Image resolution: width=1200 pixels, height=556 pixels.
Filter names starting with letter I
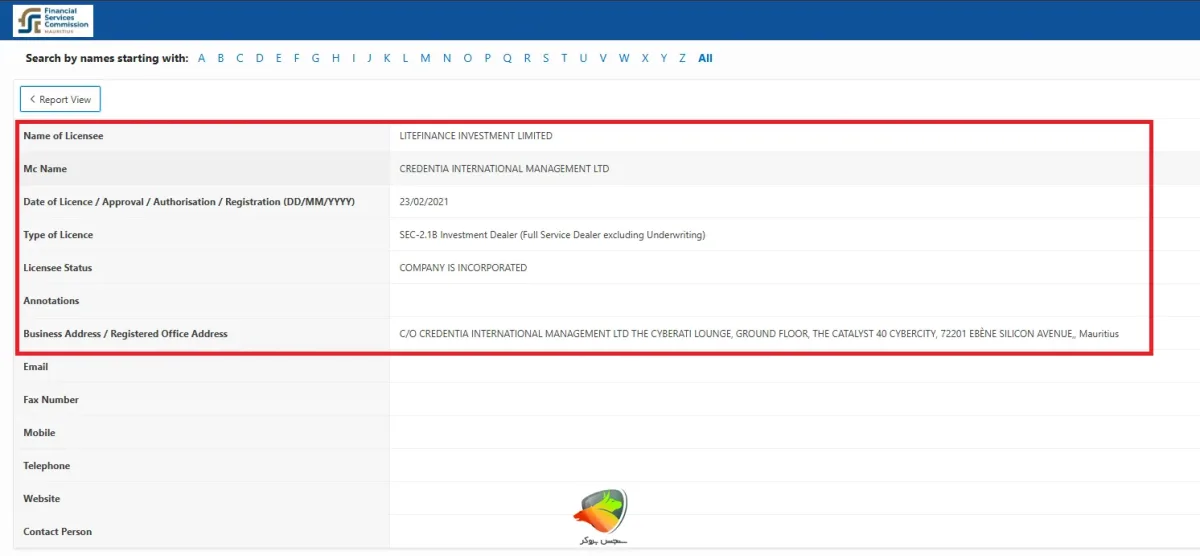coord(353,58)
